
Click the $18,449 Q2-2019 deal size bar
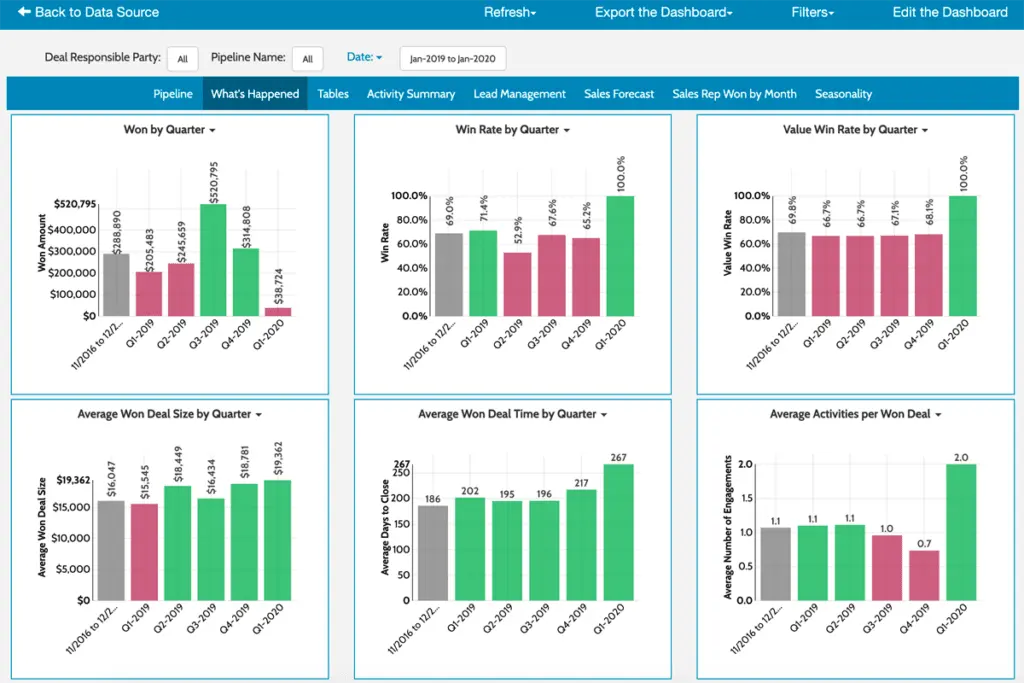(x=178, y=543)
